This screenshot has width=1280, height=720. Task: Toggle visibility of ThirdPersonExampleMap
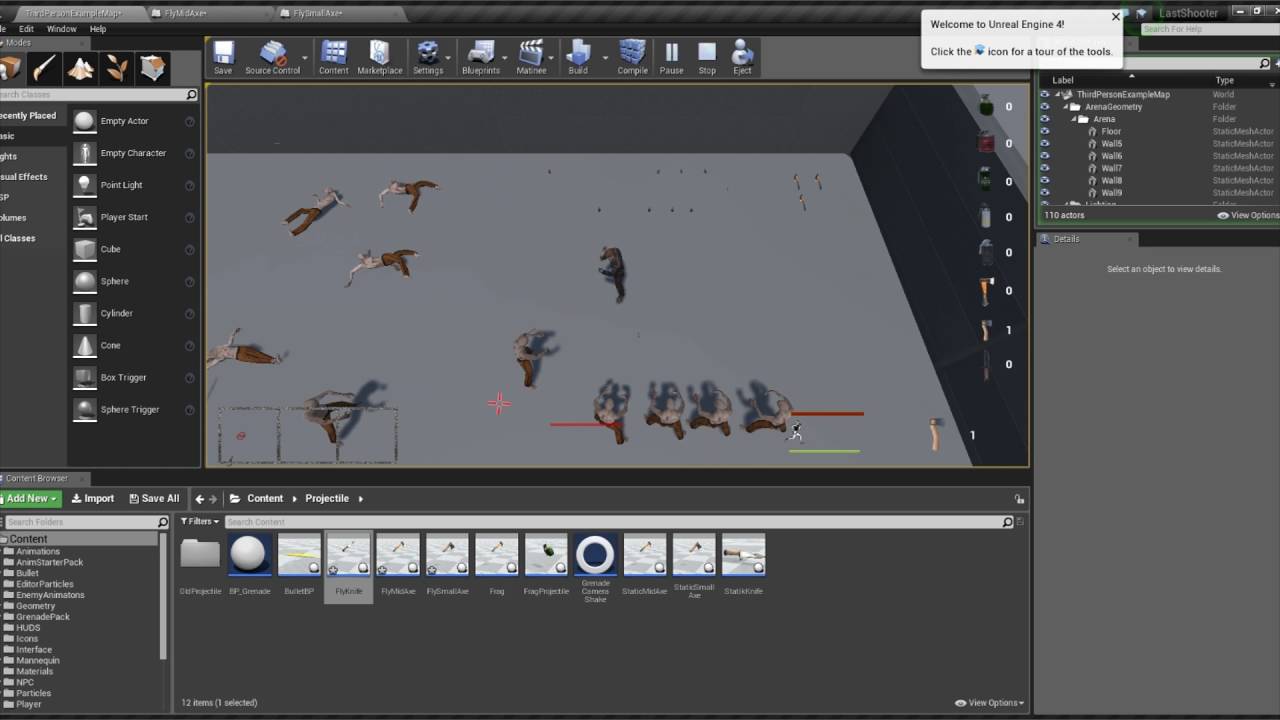[1045, 94]
